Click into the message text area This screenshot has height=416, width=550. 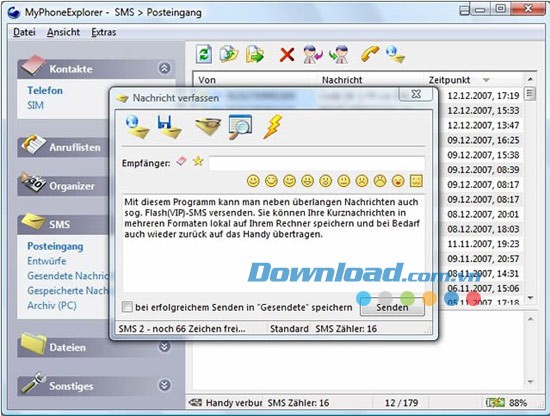point(274,243)
